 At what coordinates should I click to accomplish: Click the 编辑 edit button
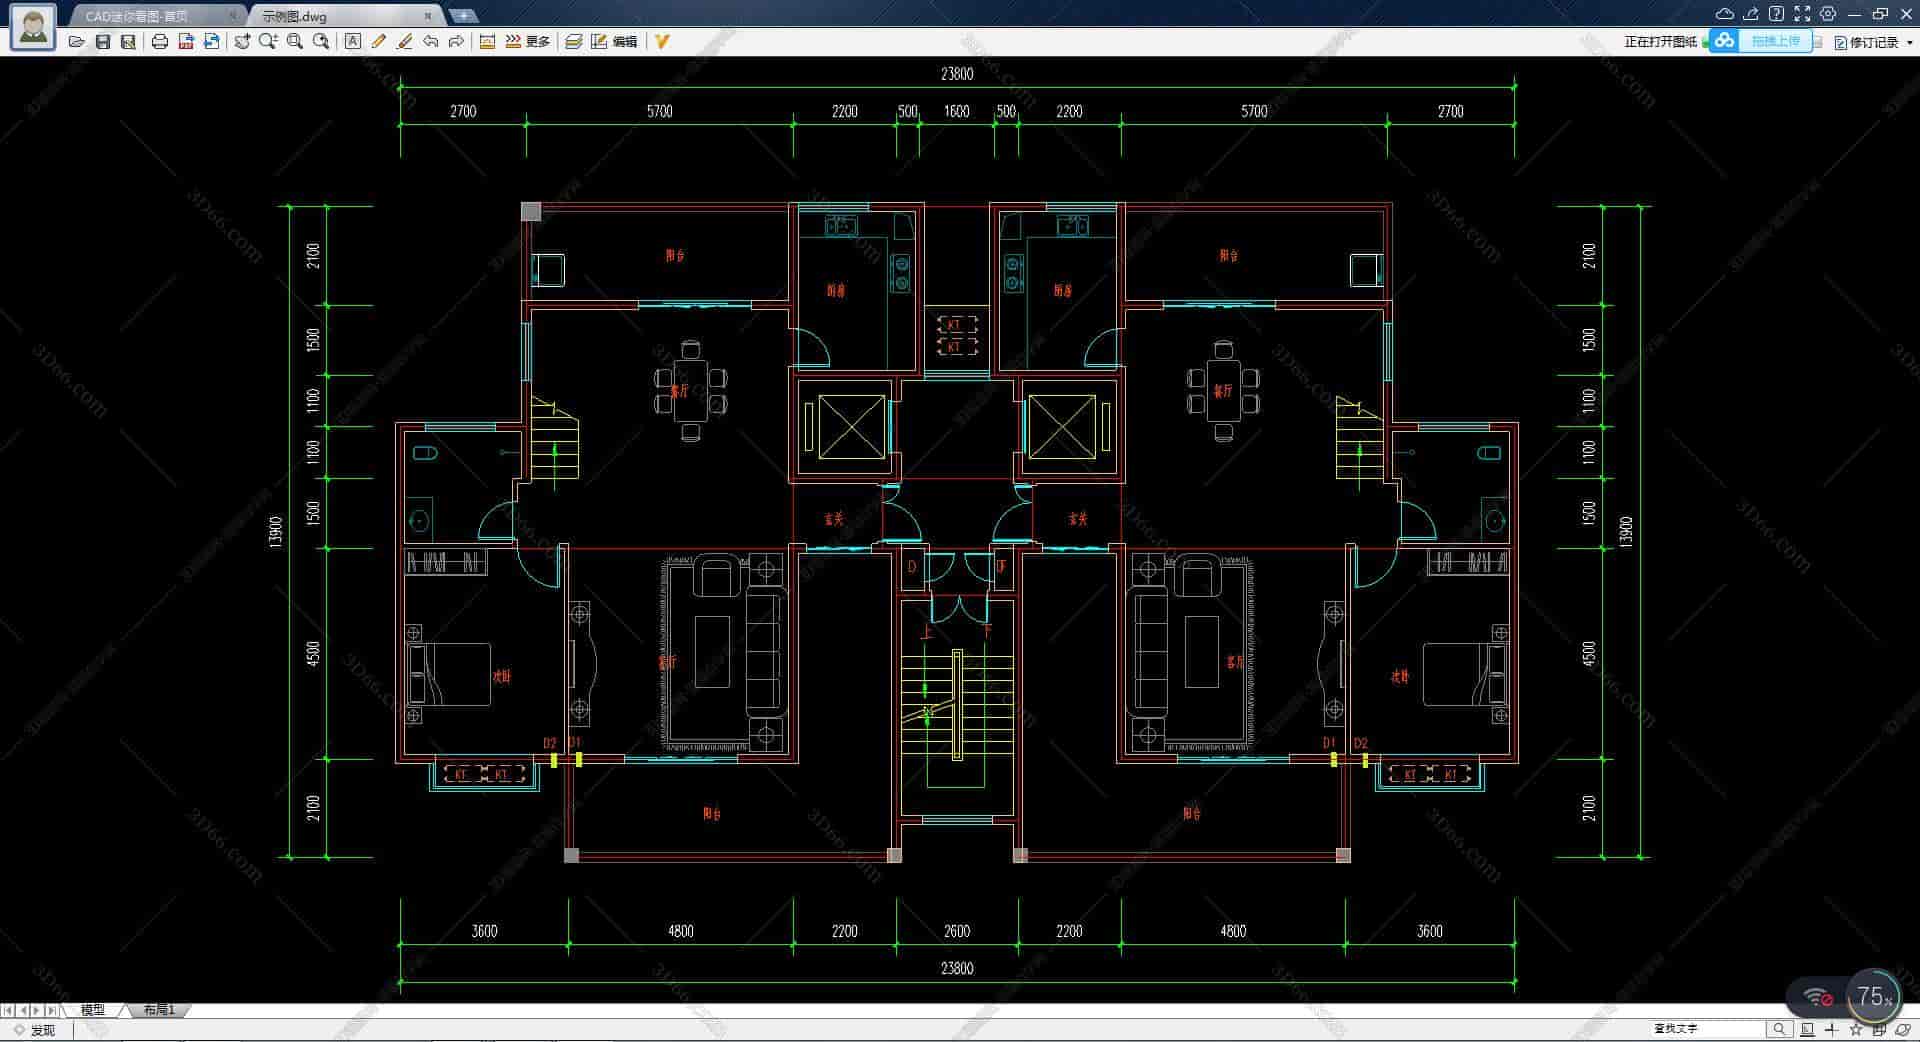click(614, 41)
